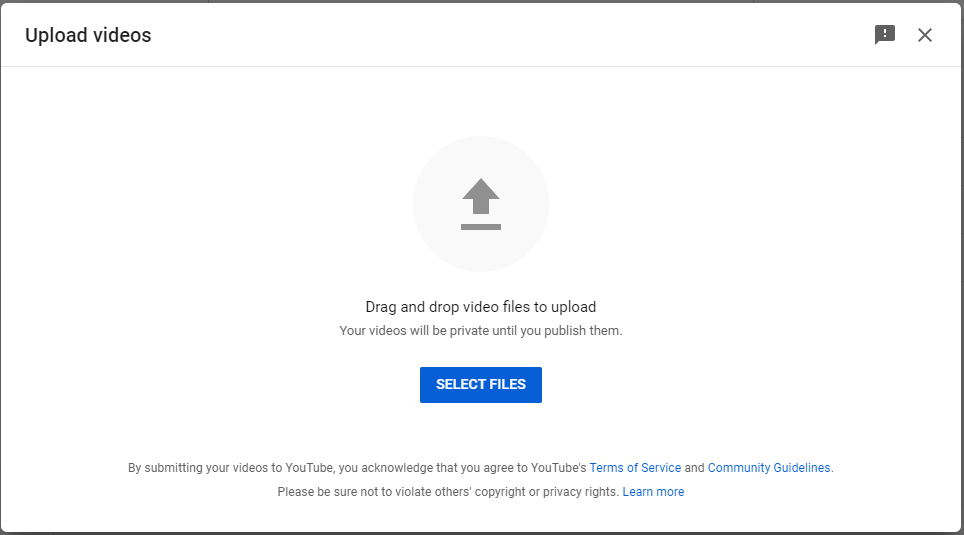964x535 pixels.
Task: Select the exclamation speech bubble icon
Action: coord(885,35)
